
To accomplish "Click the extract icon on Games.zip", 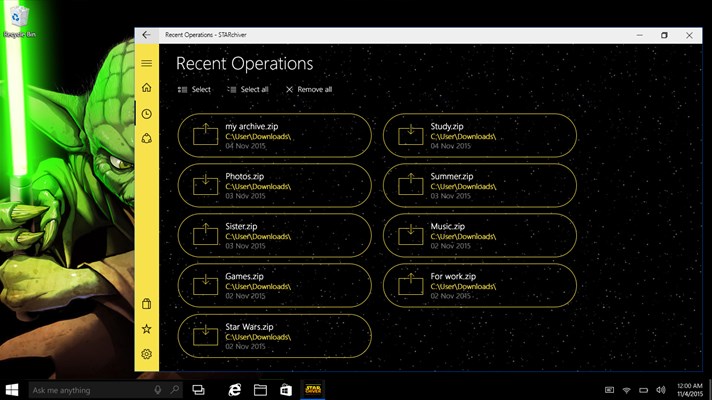I will click(x=205, y=285).
